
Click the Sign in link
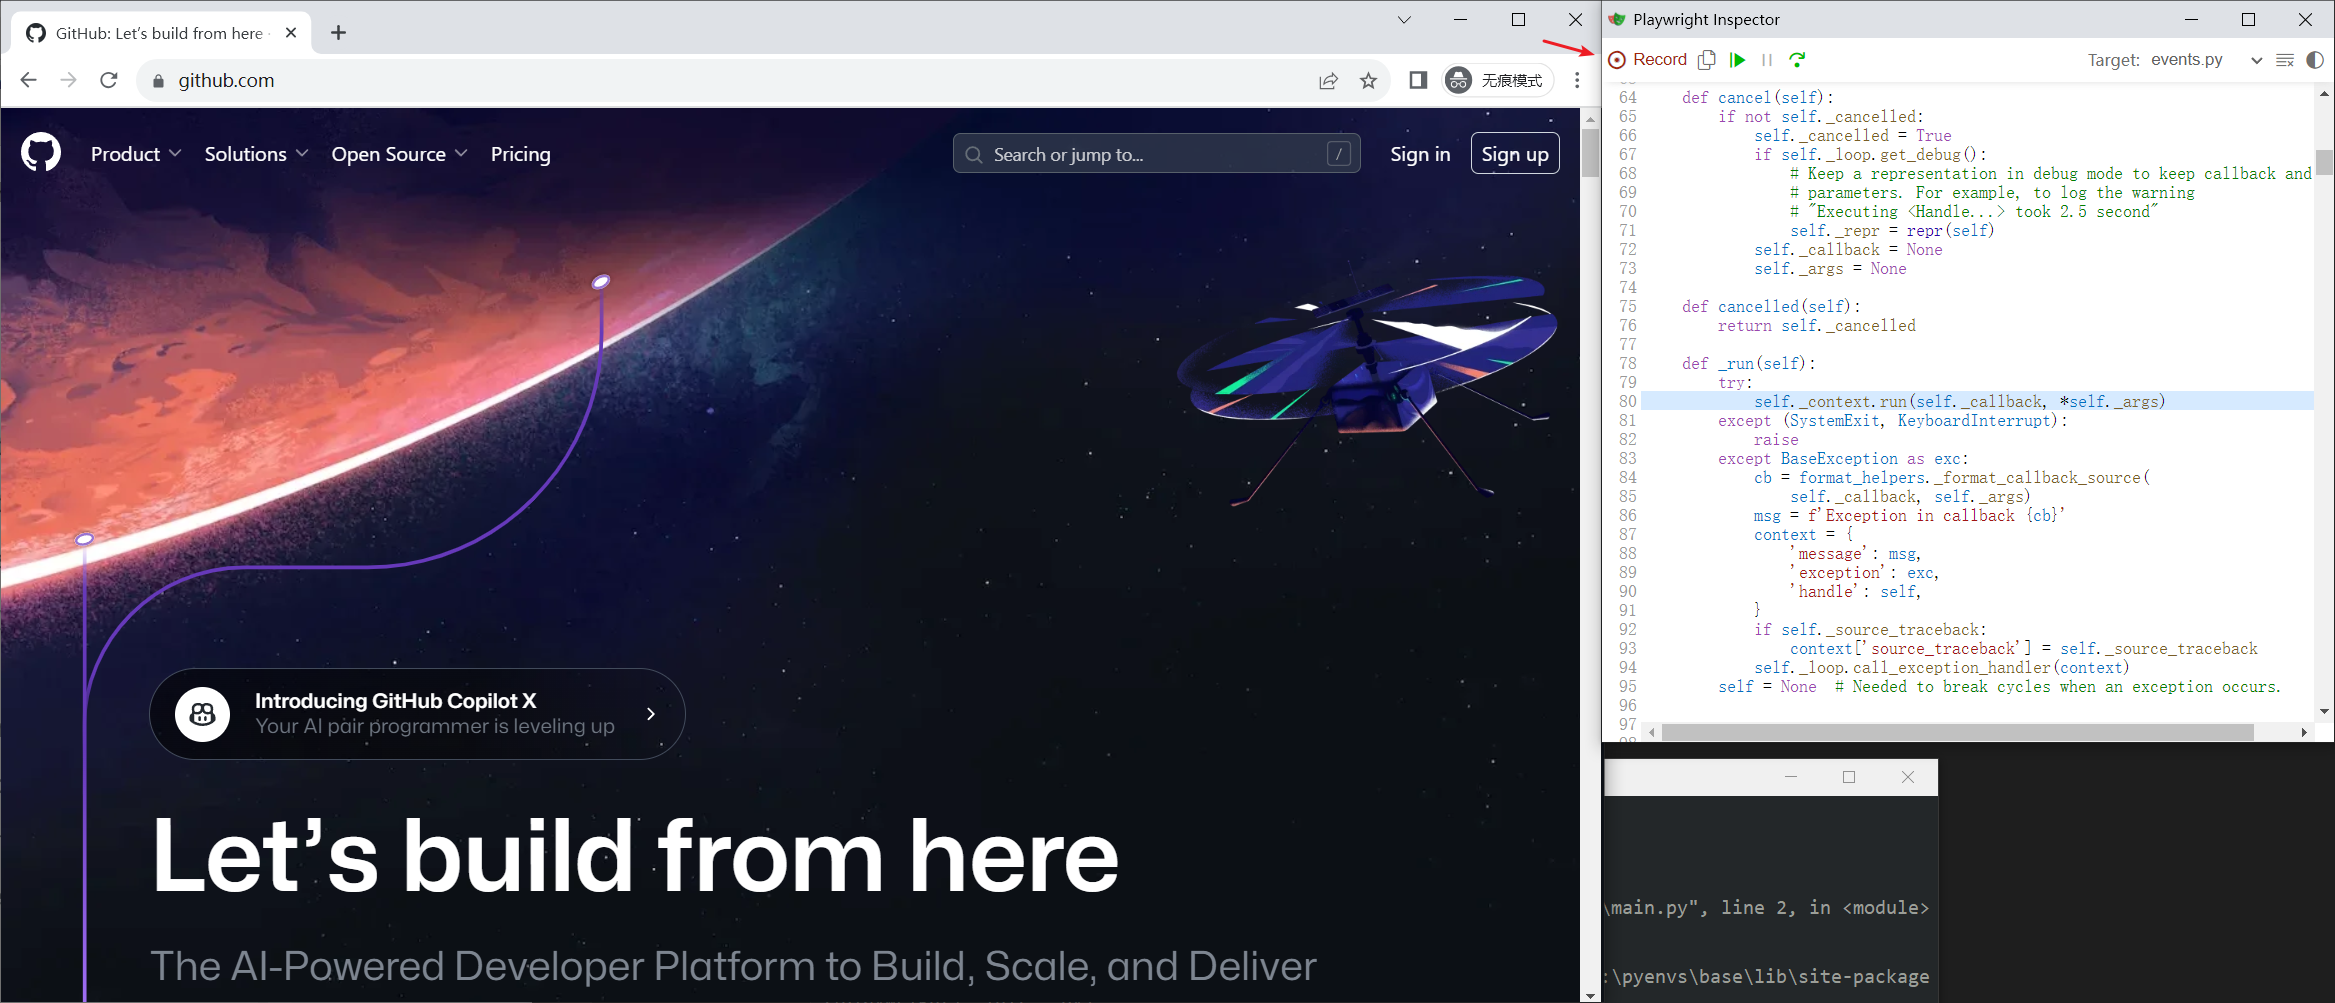[x=1420, y=154]
